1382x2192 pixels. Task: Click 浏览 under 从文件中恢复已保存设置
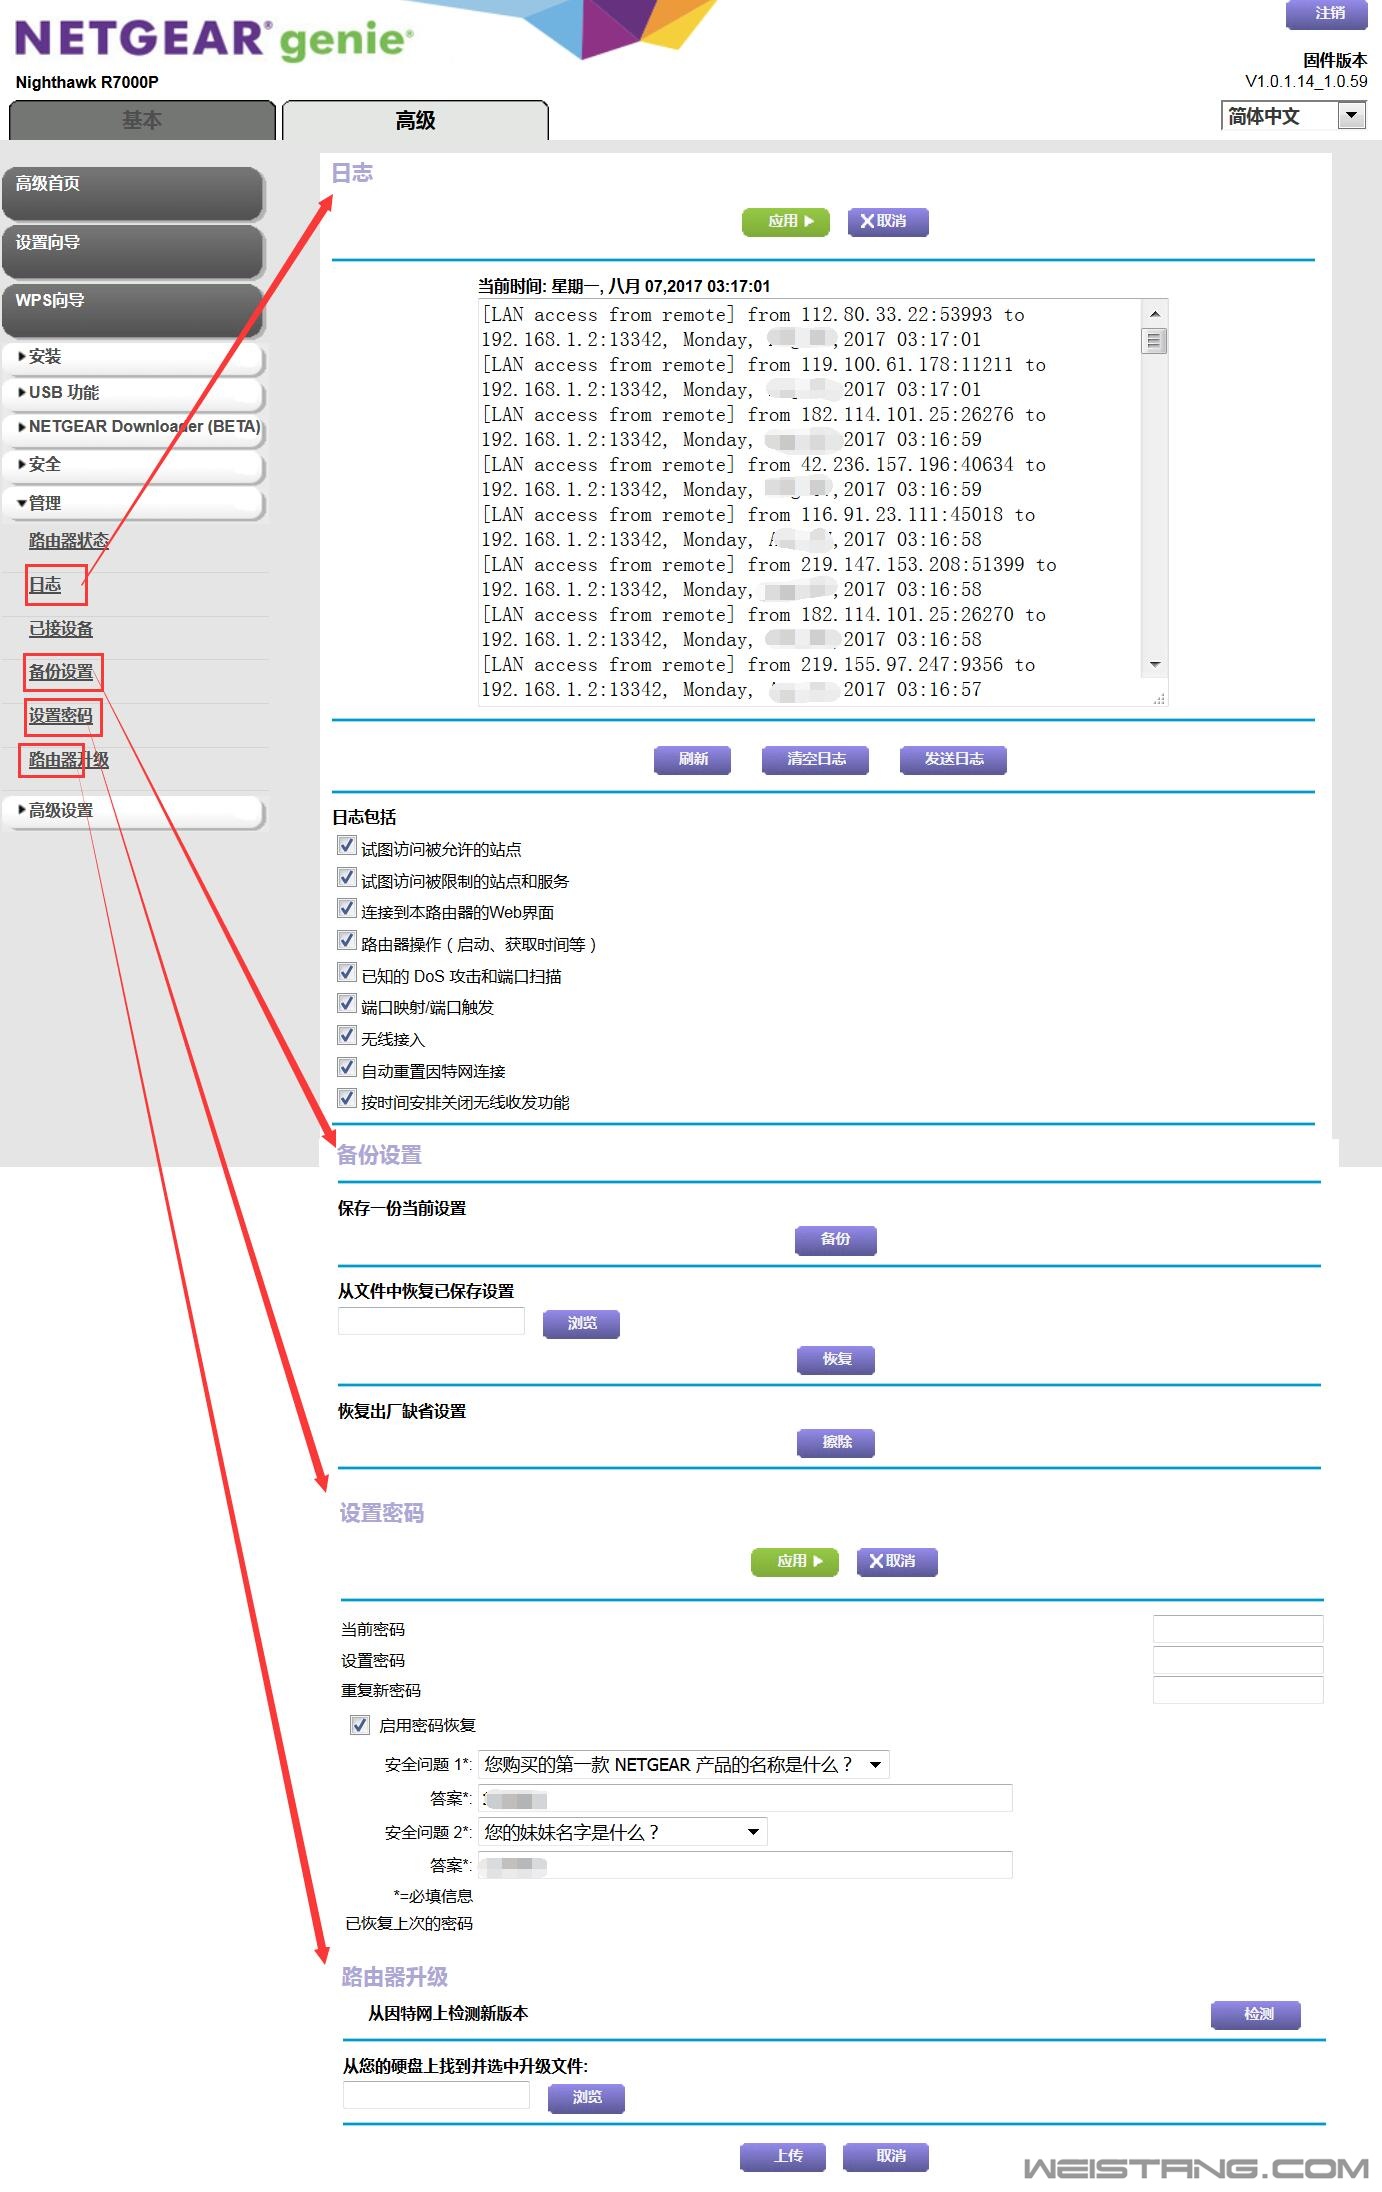point(581,1324)
